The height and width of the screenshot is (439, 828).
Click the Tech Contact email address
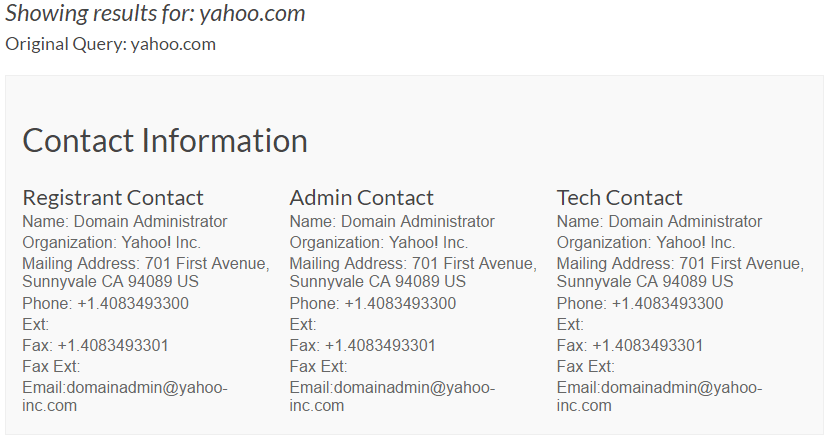click(x=659, y=397)
